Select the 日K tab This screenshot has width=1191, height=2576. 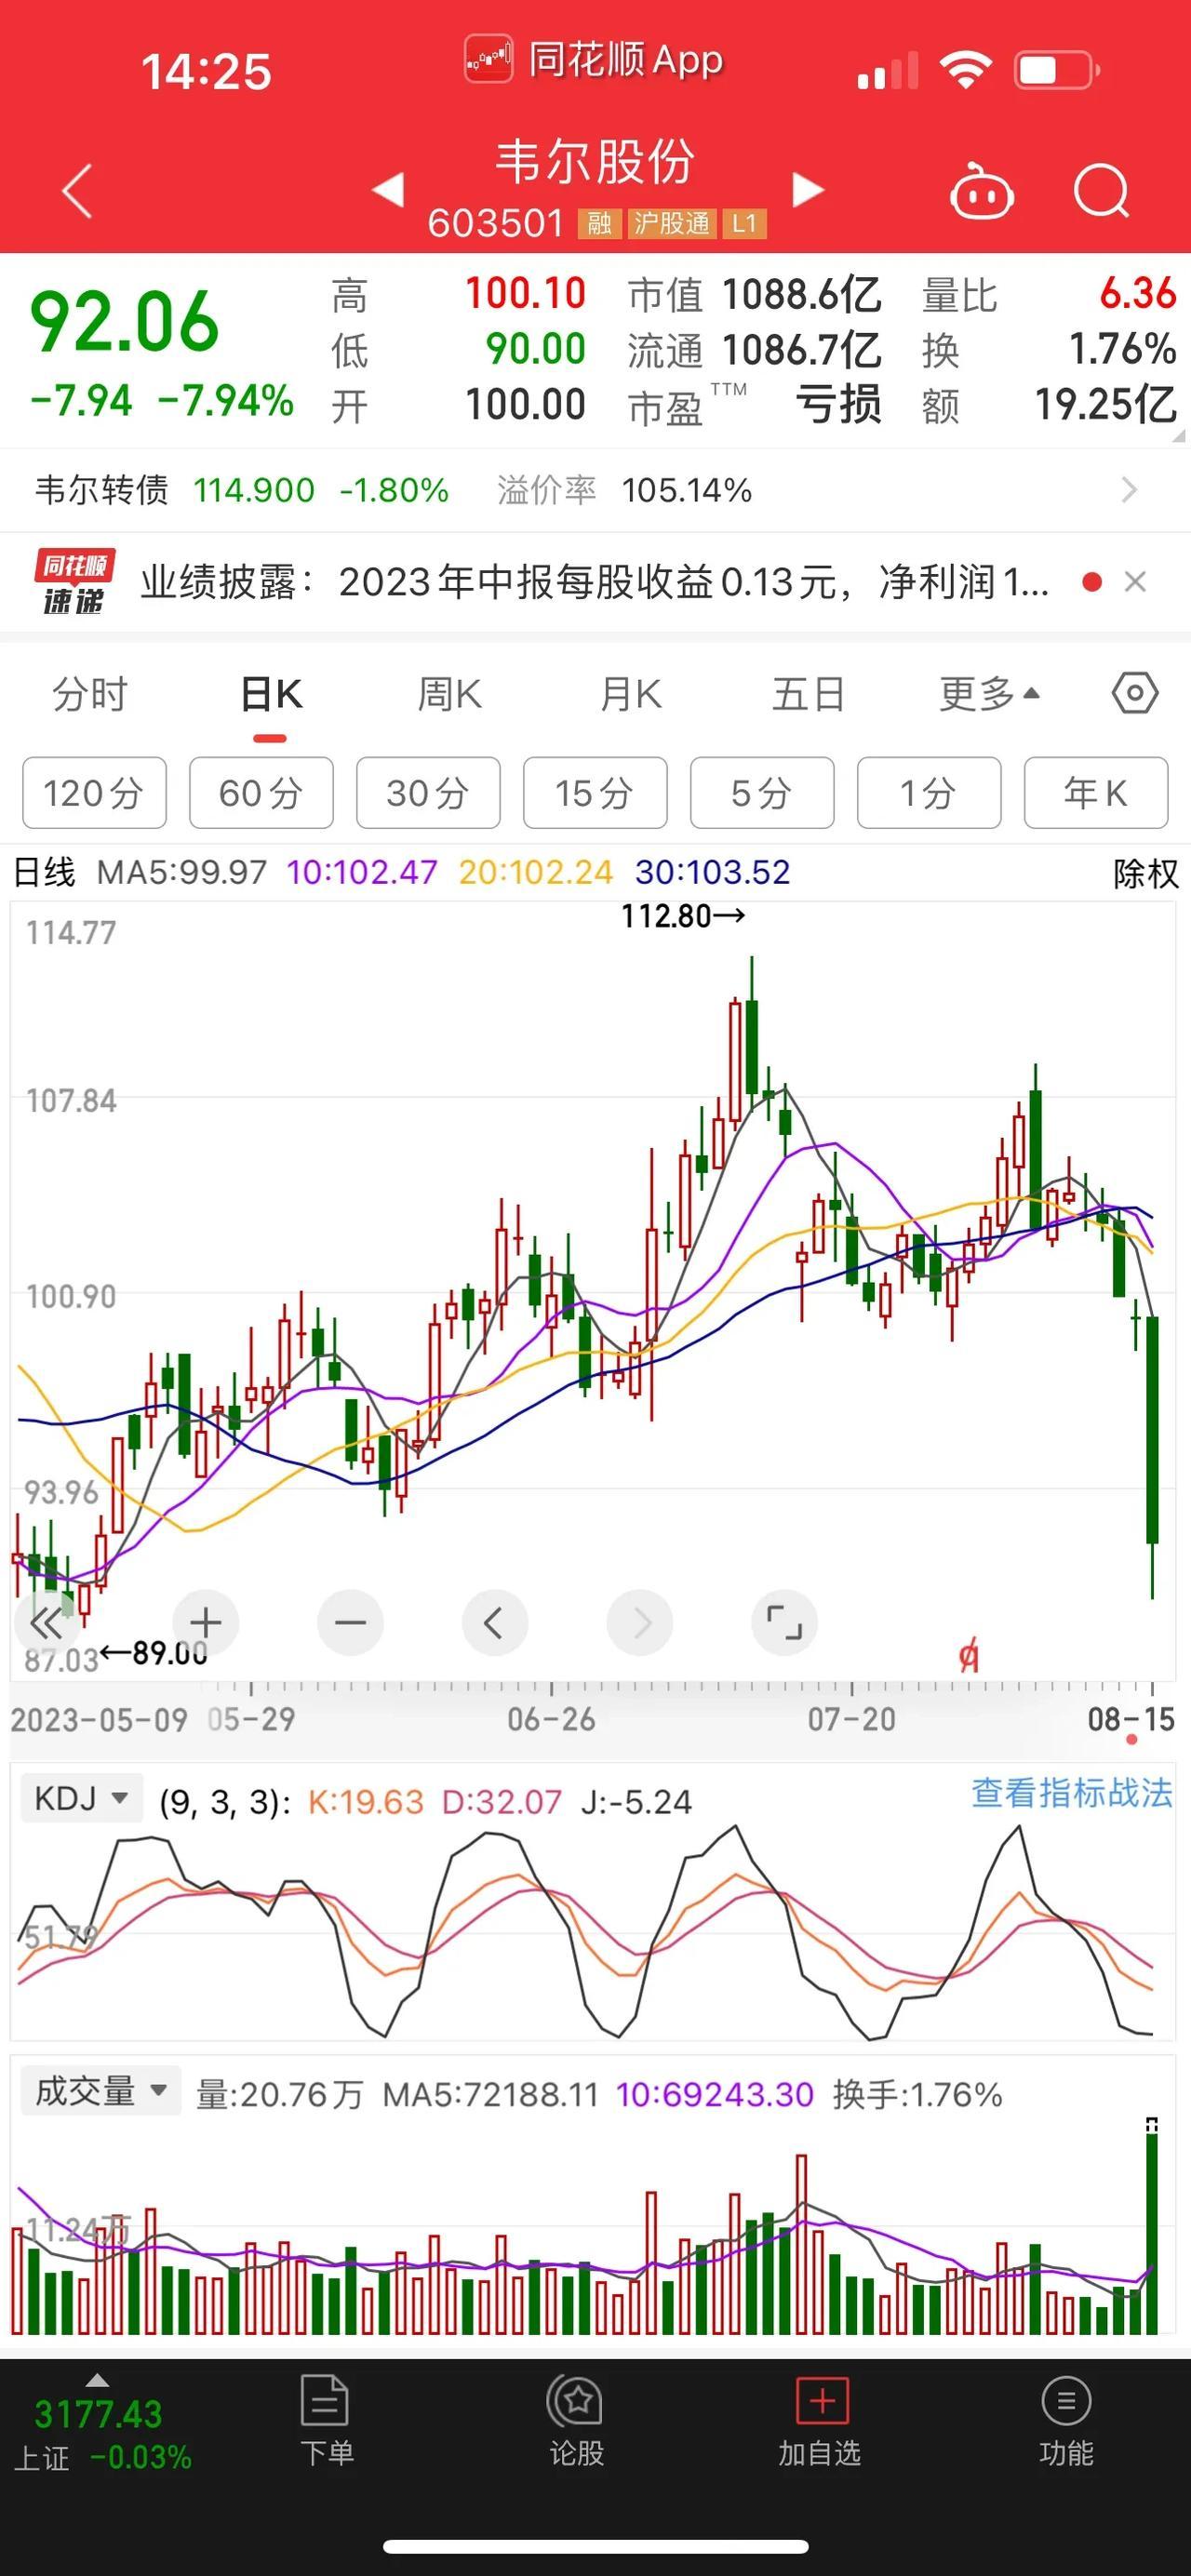tap(271, 693)
